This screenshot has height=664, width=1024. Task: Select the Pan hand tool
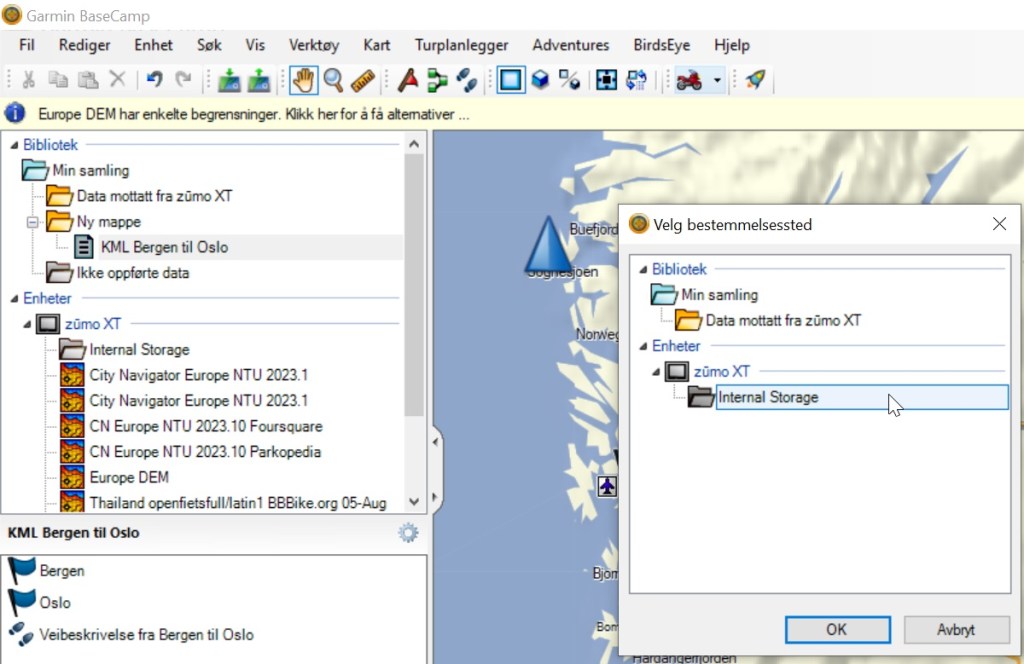point(302,80)
